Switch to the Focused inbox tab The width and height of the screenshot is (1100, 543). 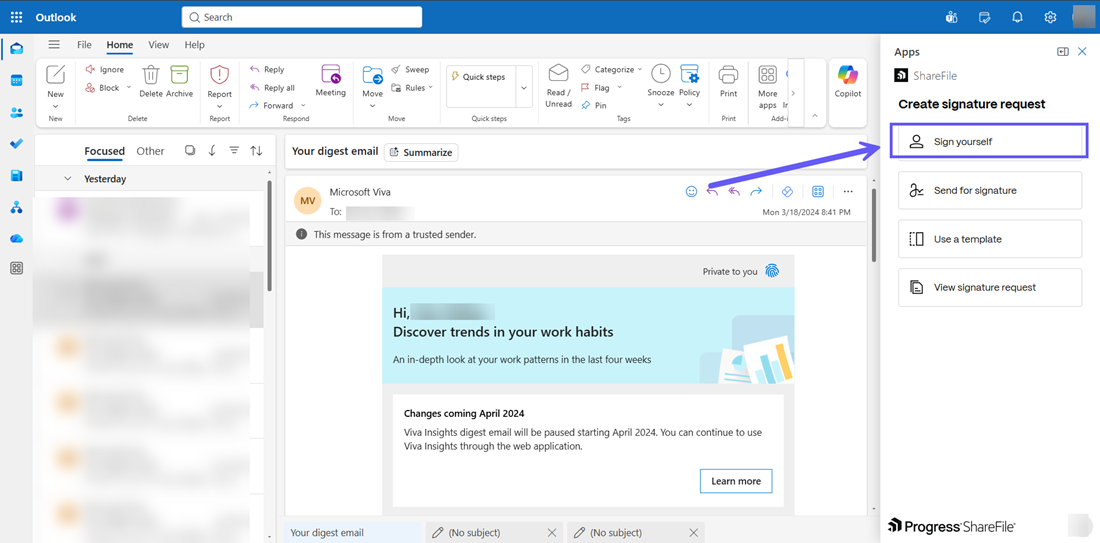(x=105, y=151)
